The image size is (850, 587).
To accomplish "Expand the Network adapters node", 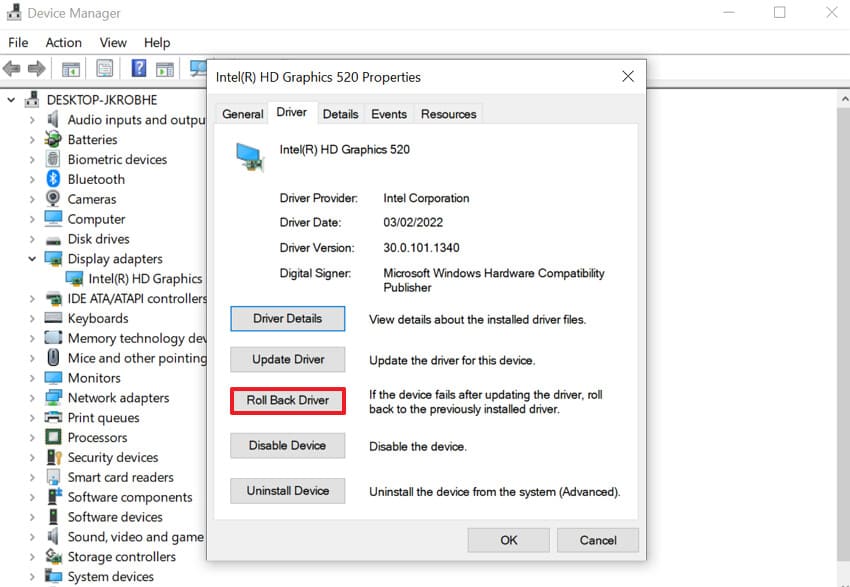I will [32, 398].
